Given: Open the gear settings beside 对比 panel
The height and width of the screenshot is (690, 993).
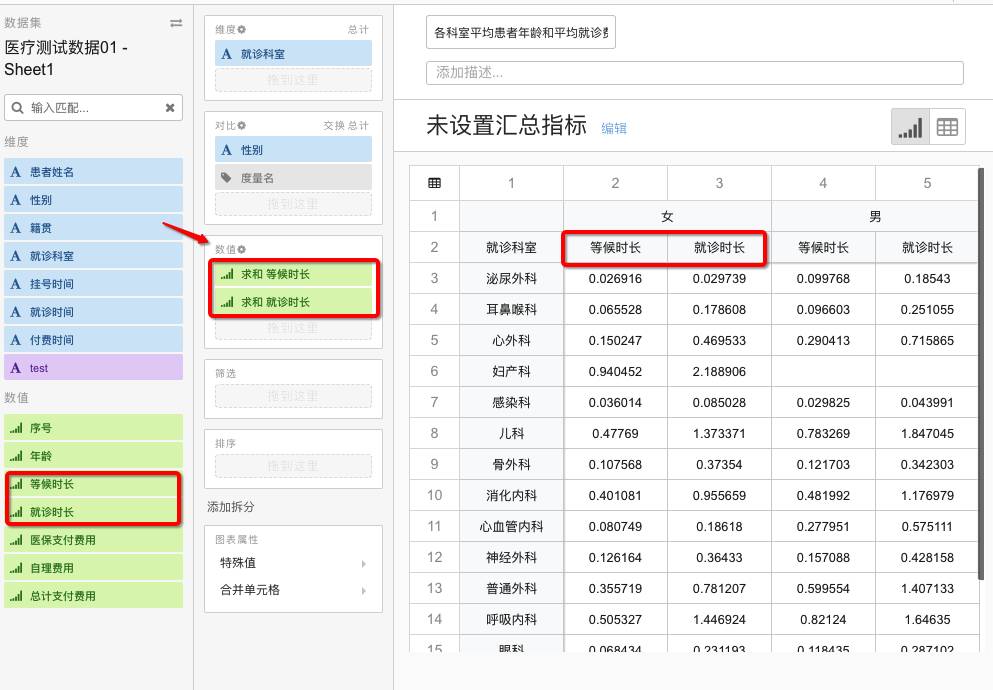Looking at the screenshot, I should tap(242, 126).
